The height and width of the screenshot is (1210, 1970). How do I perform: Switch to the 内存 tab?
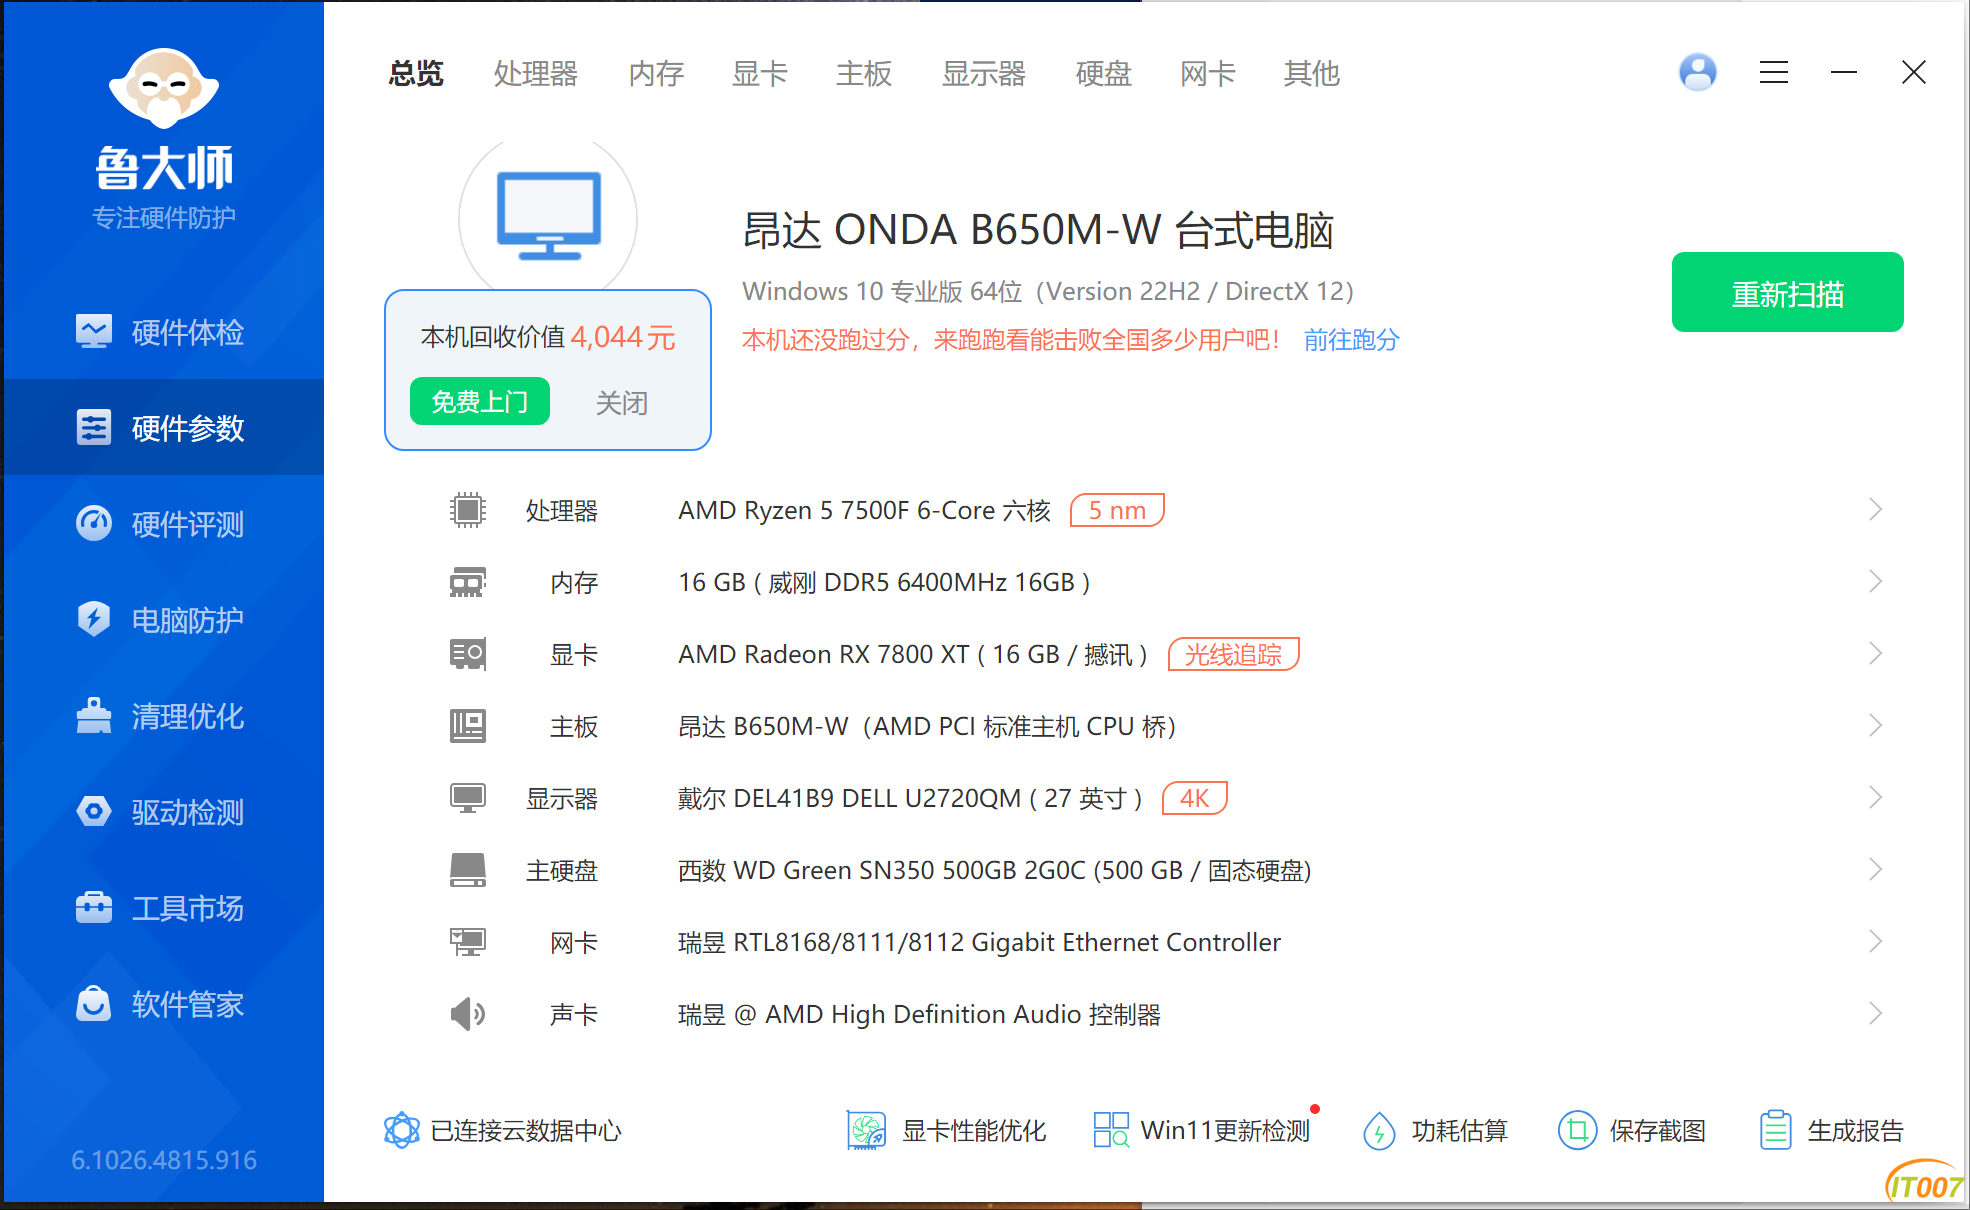click(656, 73)
